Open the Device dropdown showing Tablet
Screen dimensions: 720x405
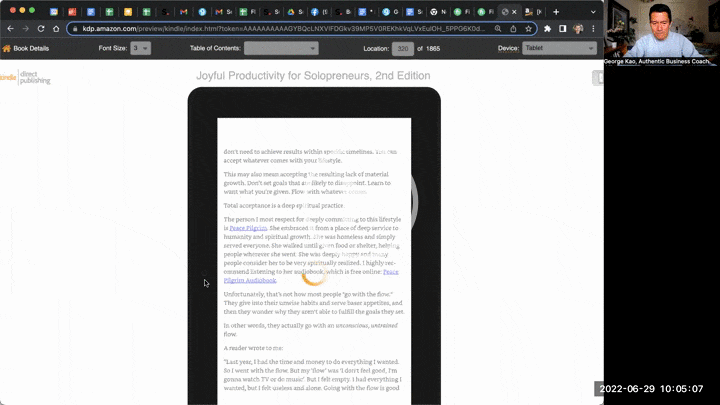559,48
